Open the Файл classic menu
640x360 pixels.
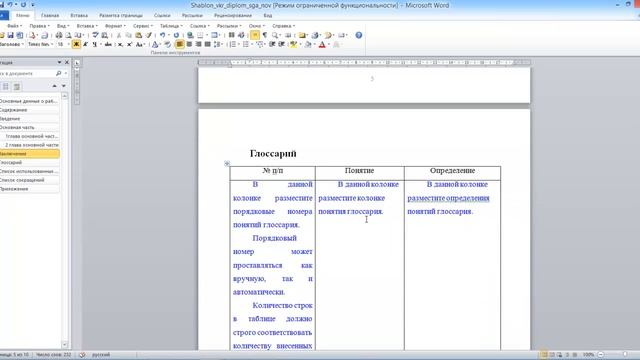[x=14, y=26]
